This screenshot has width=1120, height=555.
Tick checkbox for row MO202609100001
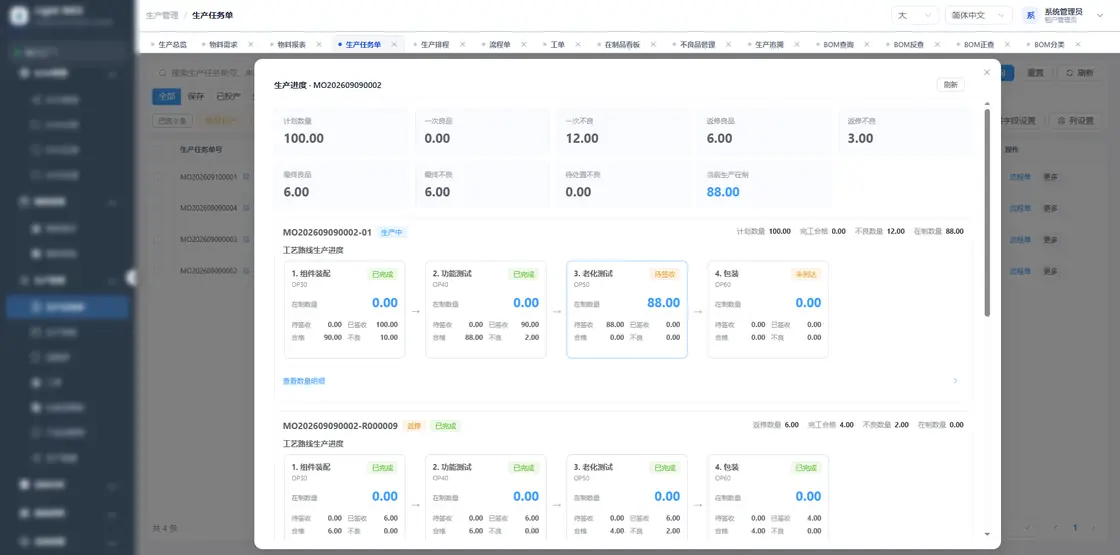click(161, 176)
